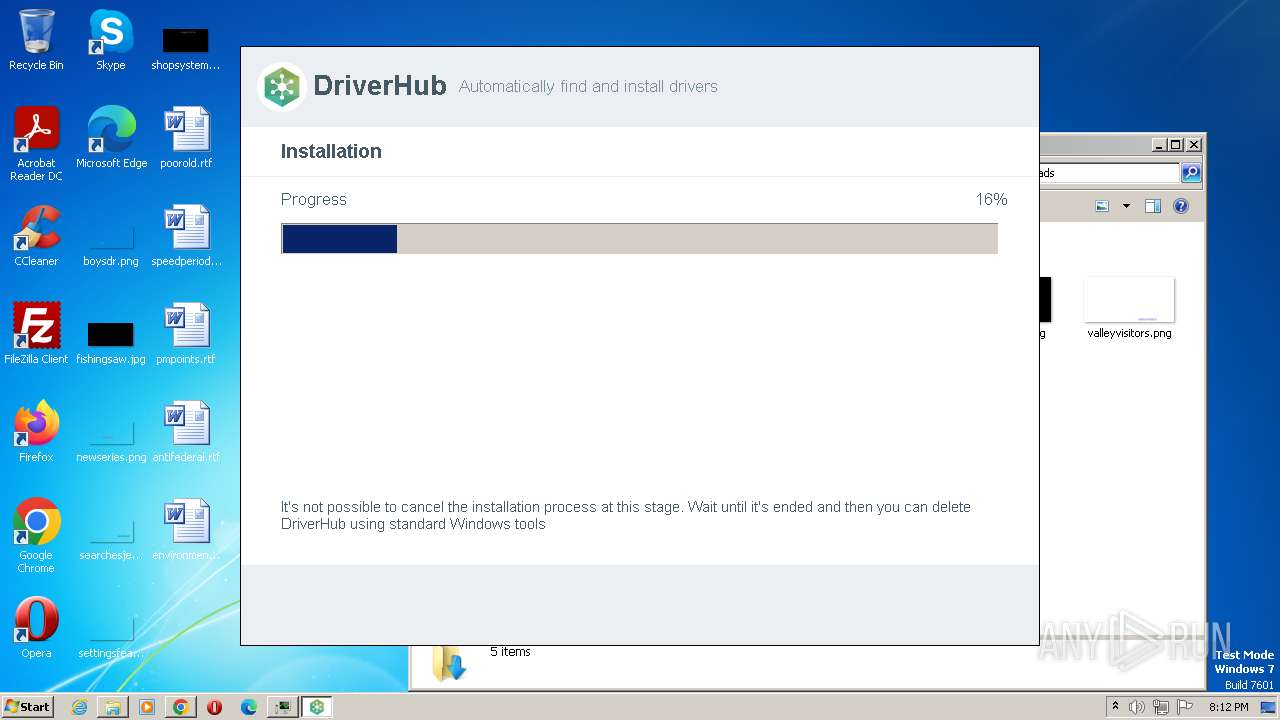Open Internet Explorer from the taskbar

pyautogui.click(x=79, y=707)
